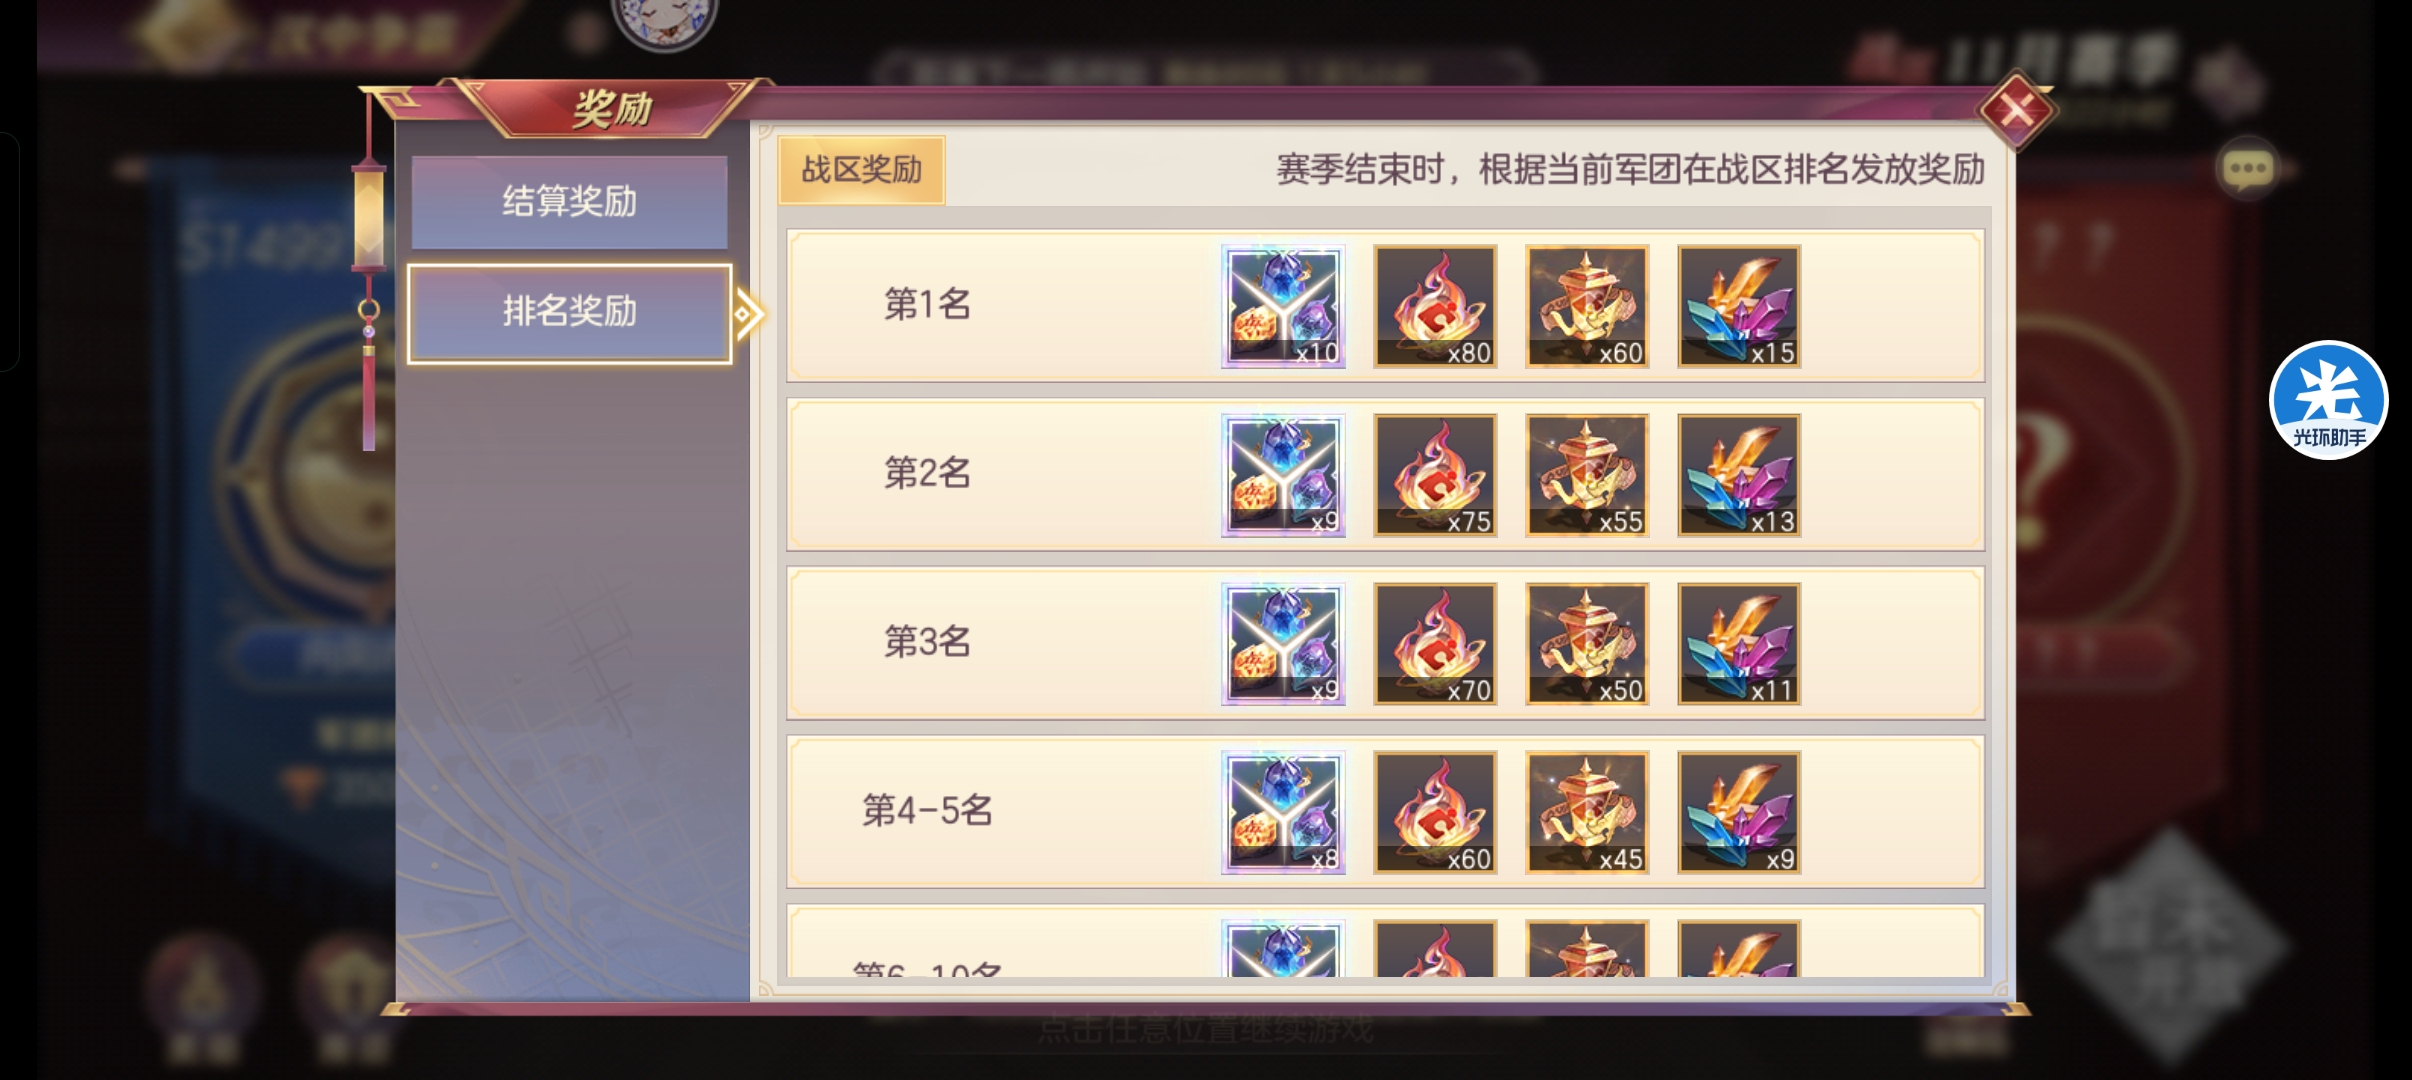Open the chat bubble icon
Screen dimensions: 2412x1080
pos(2248,169)
